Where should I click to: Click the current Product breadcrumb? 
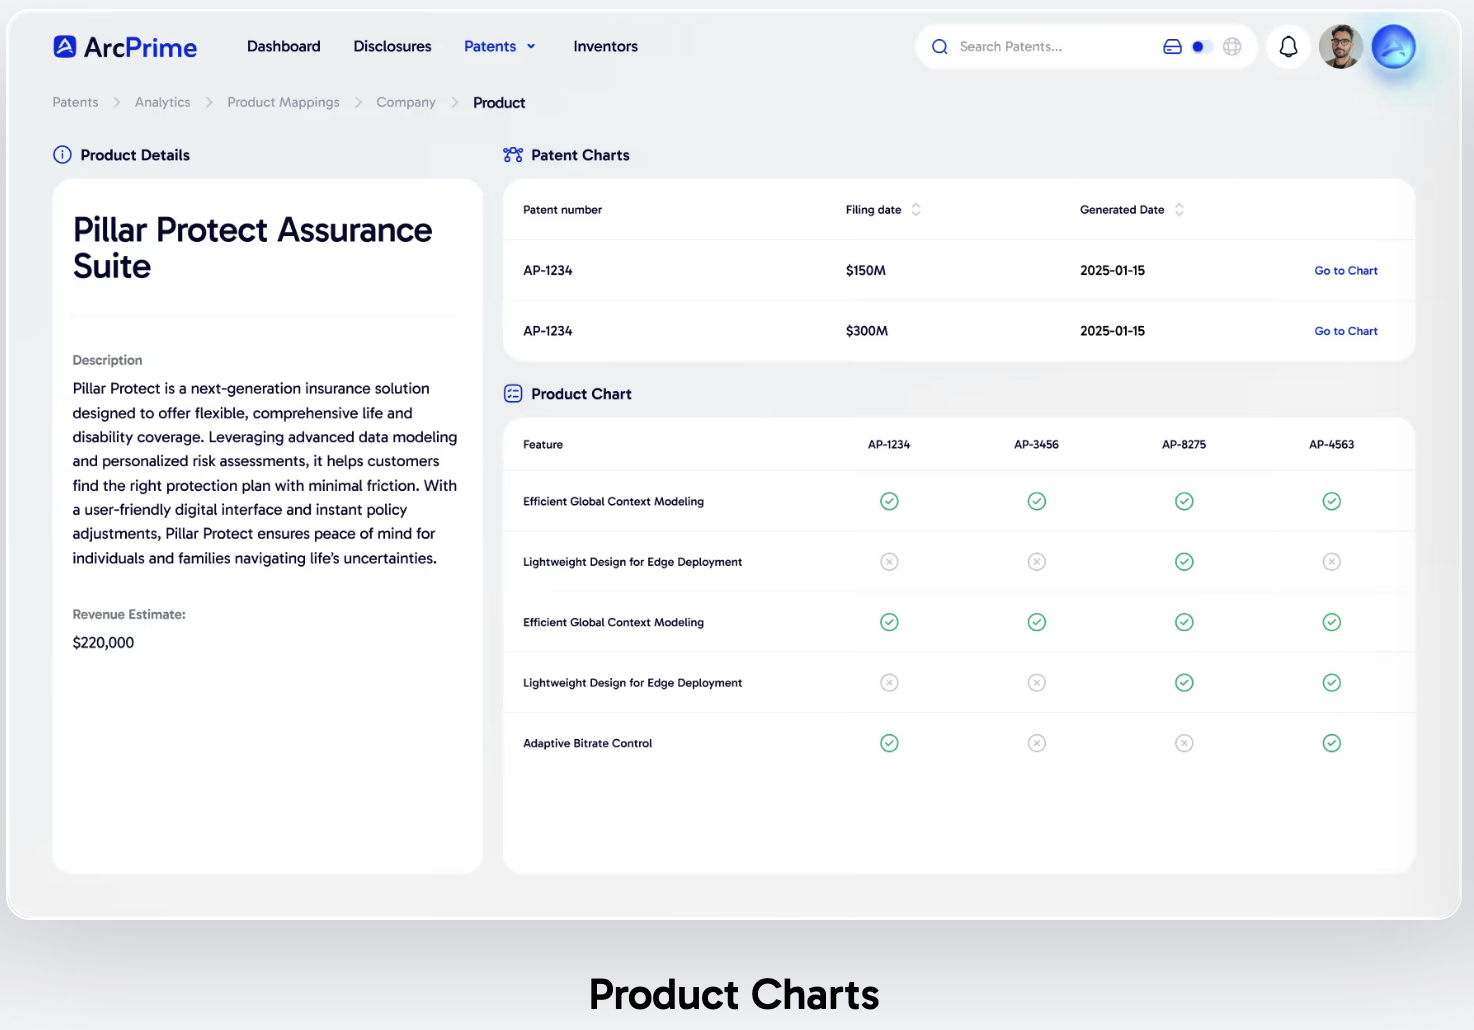[499, 102]
